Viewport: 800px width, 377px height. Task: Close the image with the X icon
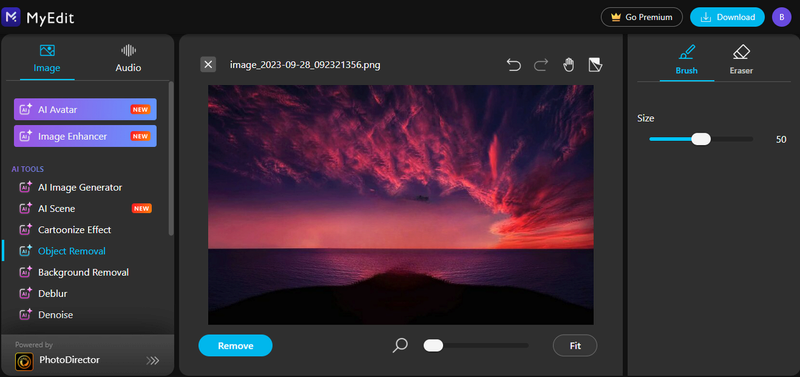[208, 64]
